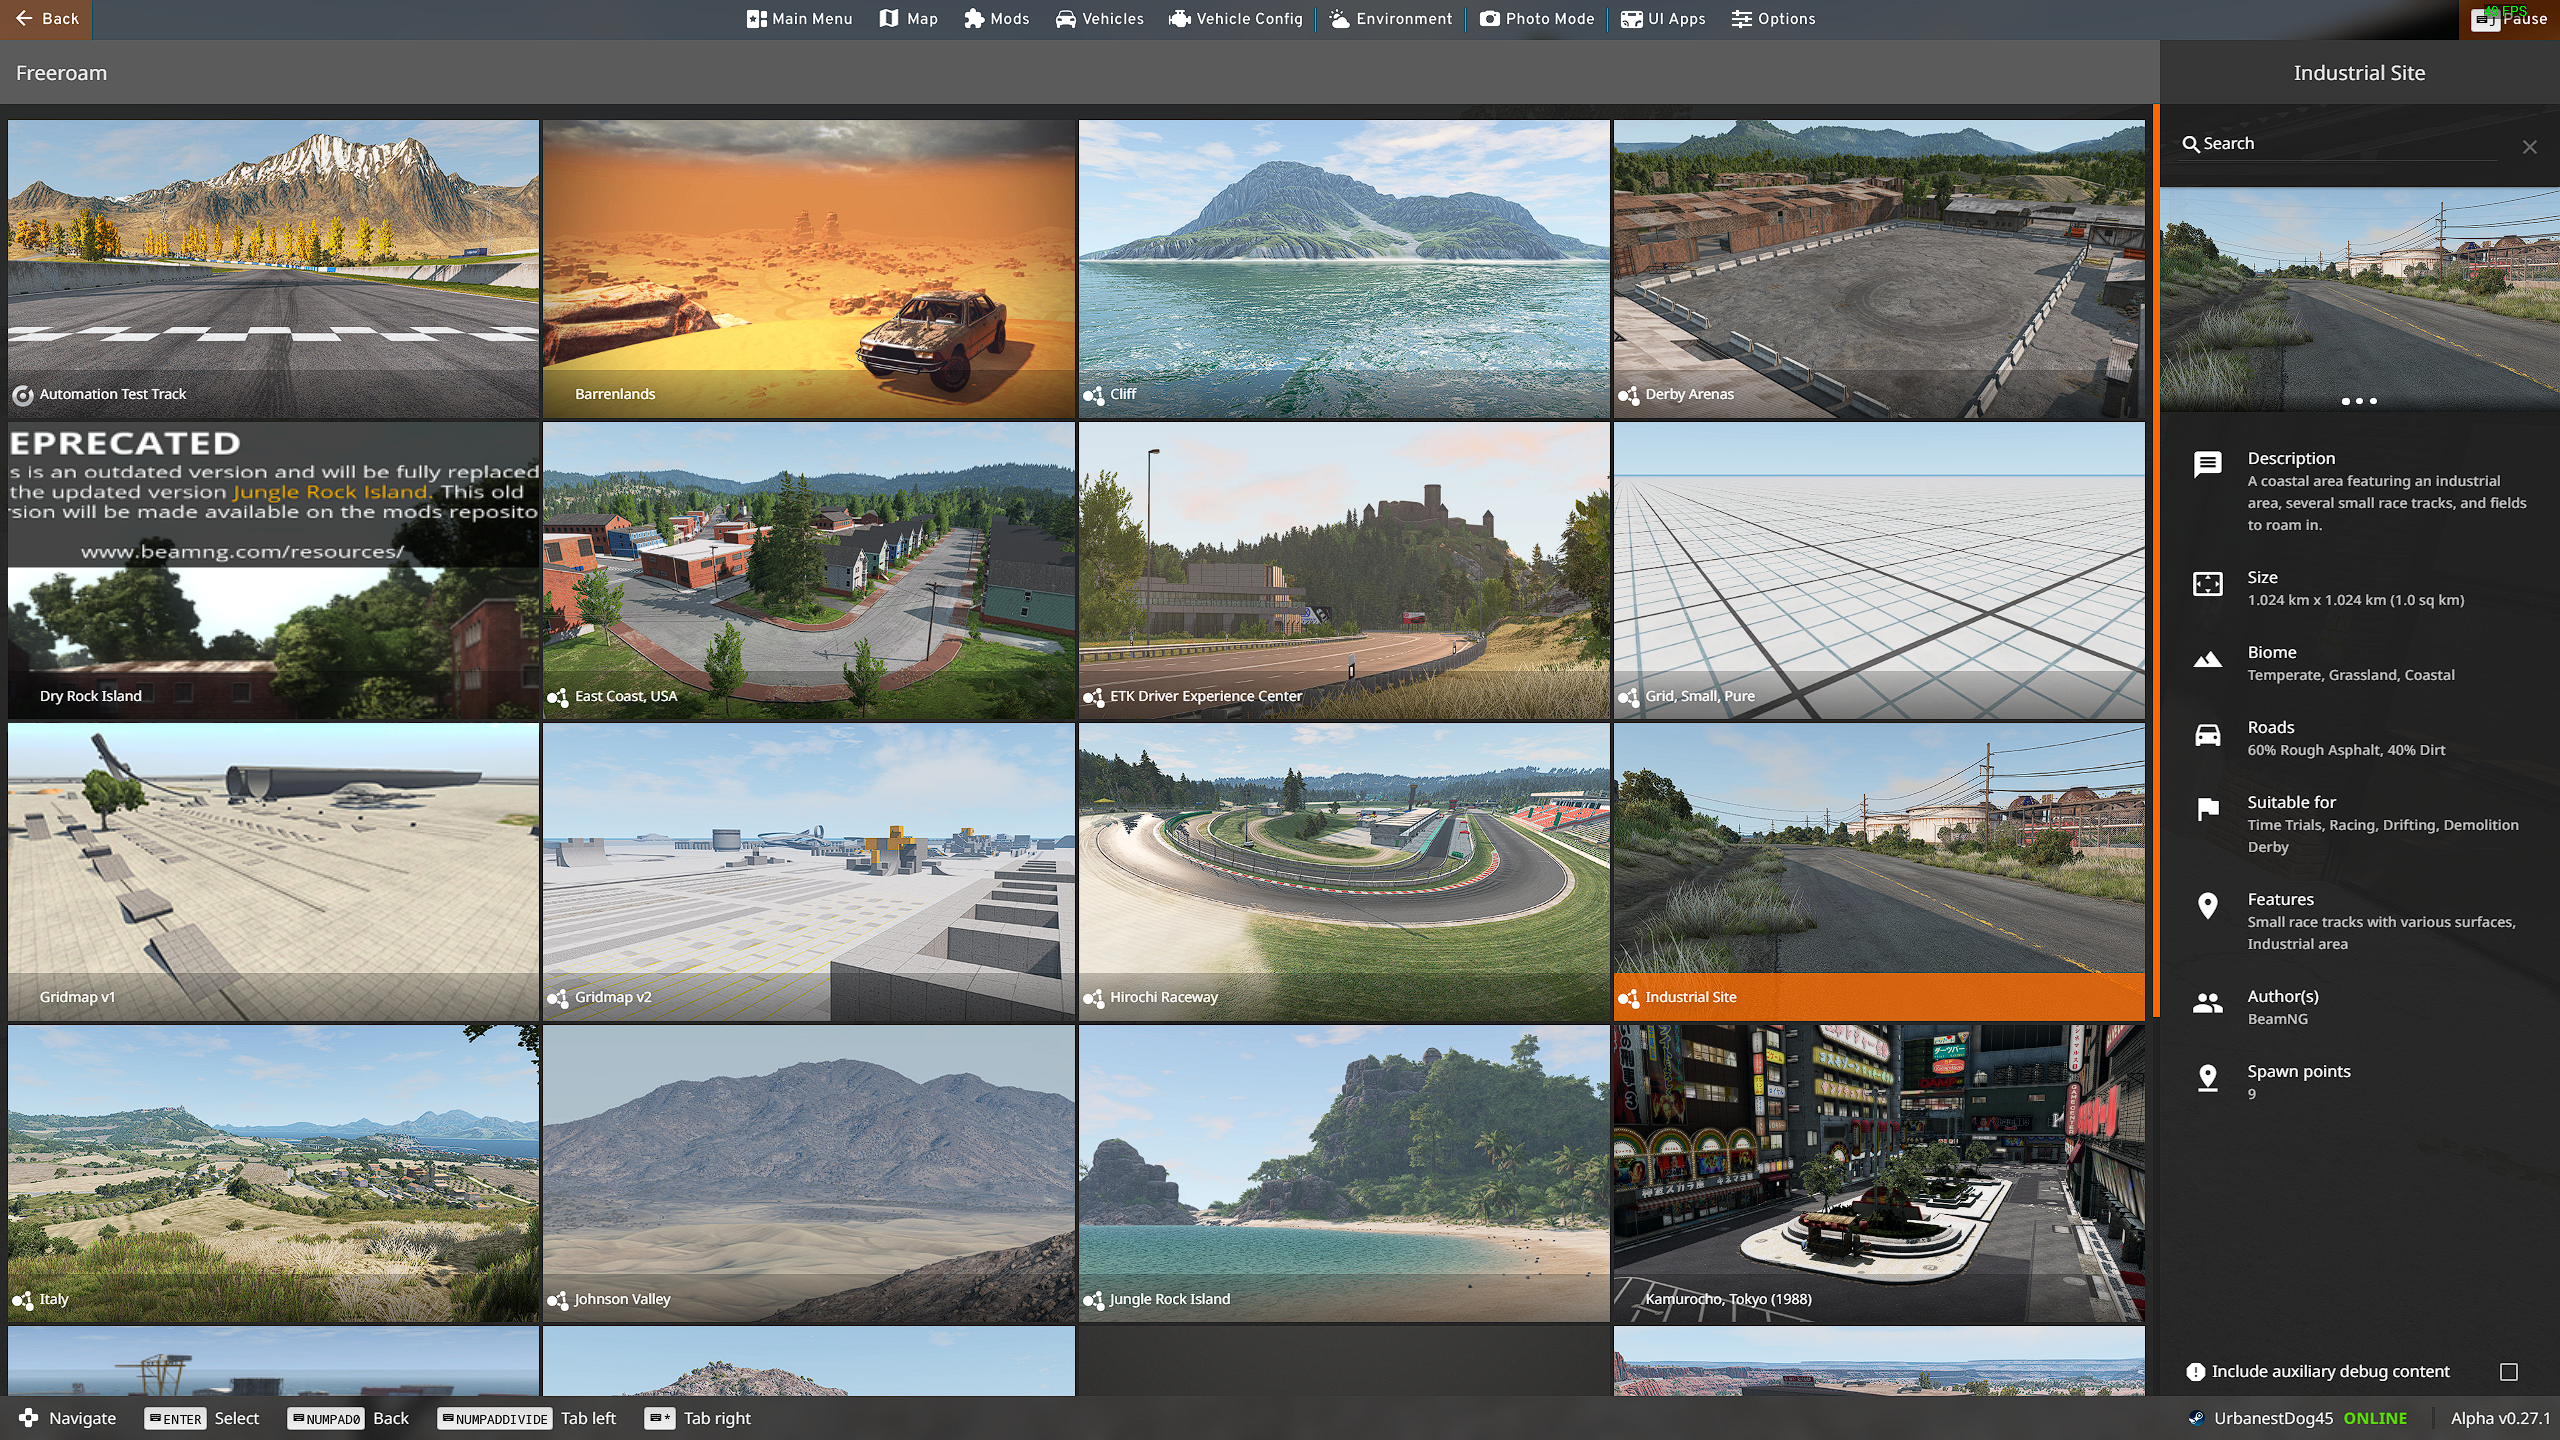The image size is (2560, 1440).
Task: Select the deprecated Dry Rock Island level
Action: coord(273,571)
